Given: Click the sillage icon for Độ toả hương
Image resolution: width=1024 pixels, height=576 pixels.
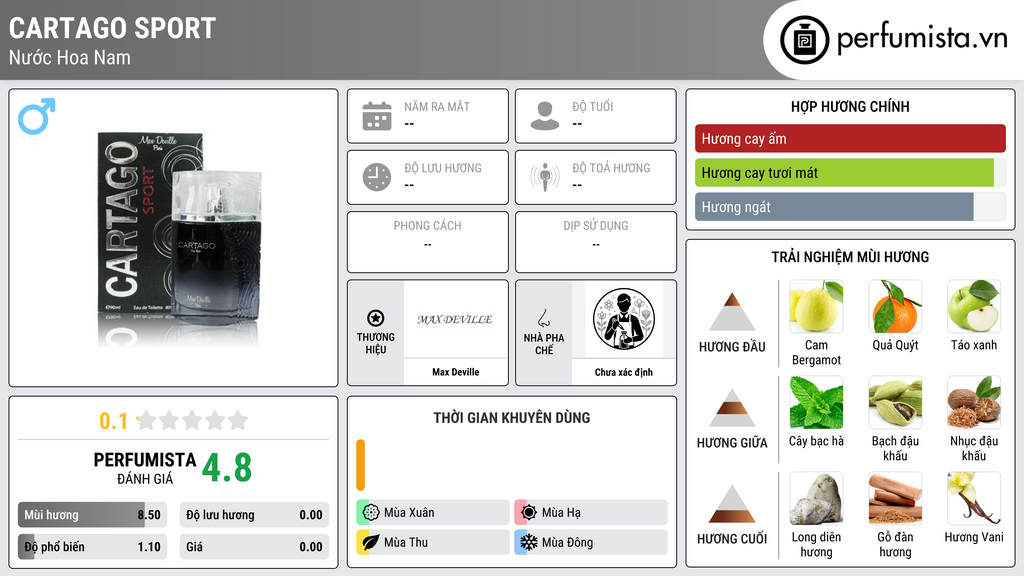Looking at the screenshot, I should tap(545, 177).
